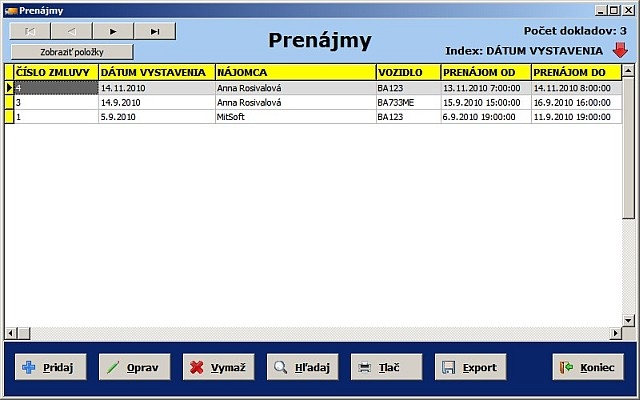Click rental start 13.11.2010 7:00:00
The image size is (640, 400).
coord(486,88)
